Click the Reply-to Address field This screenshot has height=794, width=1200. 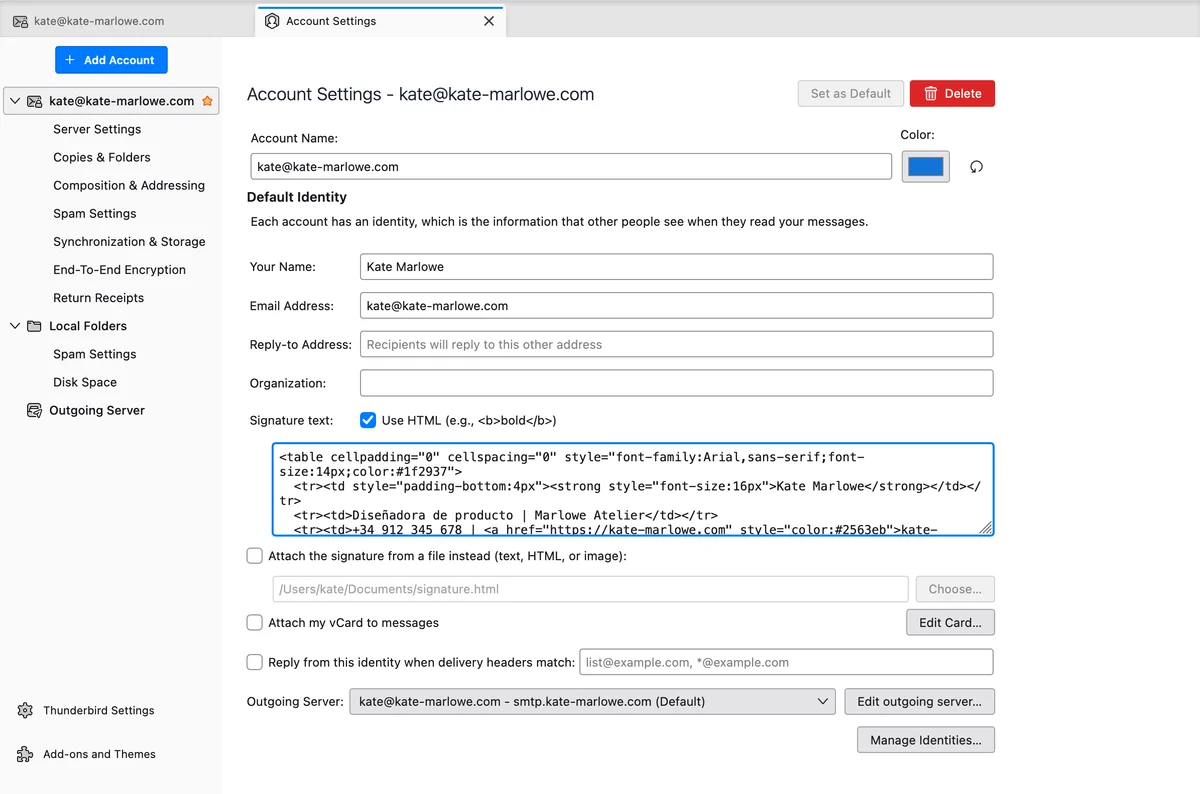click(x=676, y=344)
